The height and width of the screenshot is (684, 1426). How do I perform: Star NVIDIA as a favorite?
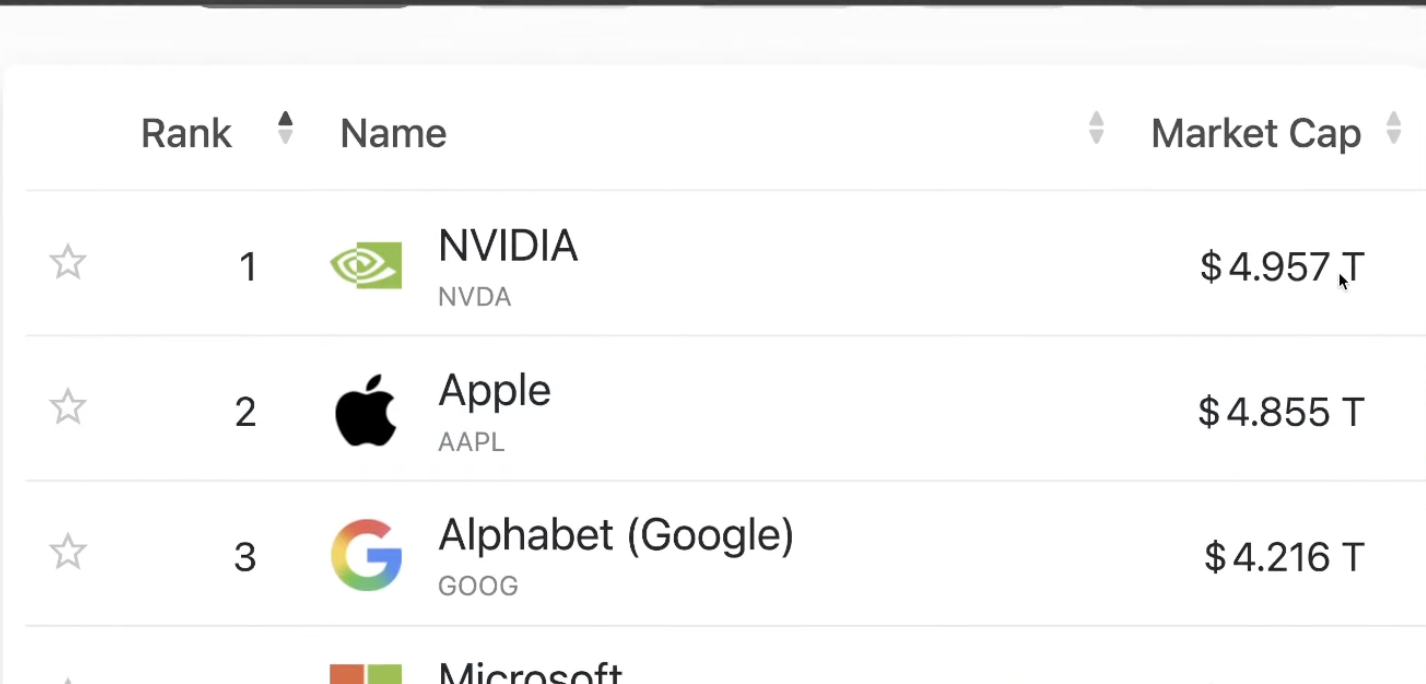[68, 263]
